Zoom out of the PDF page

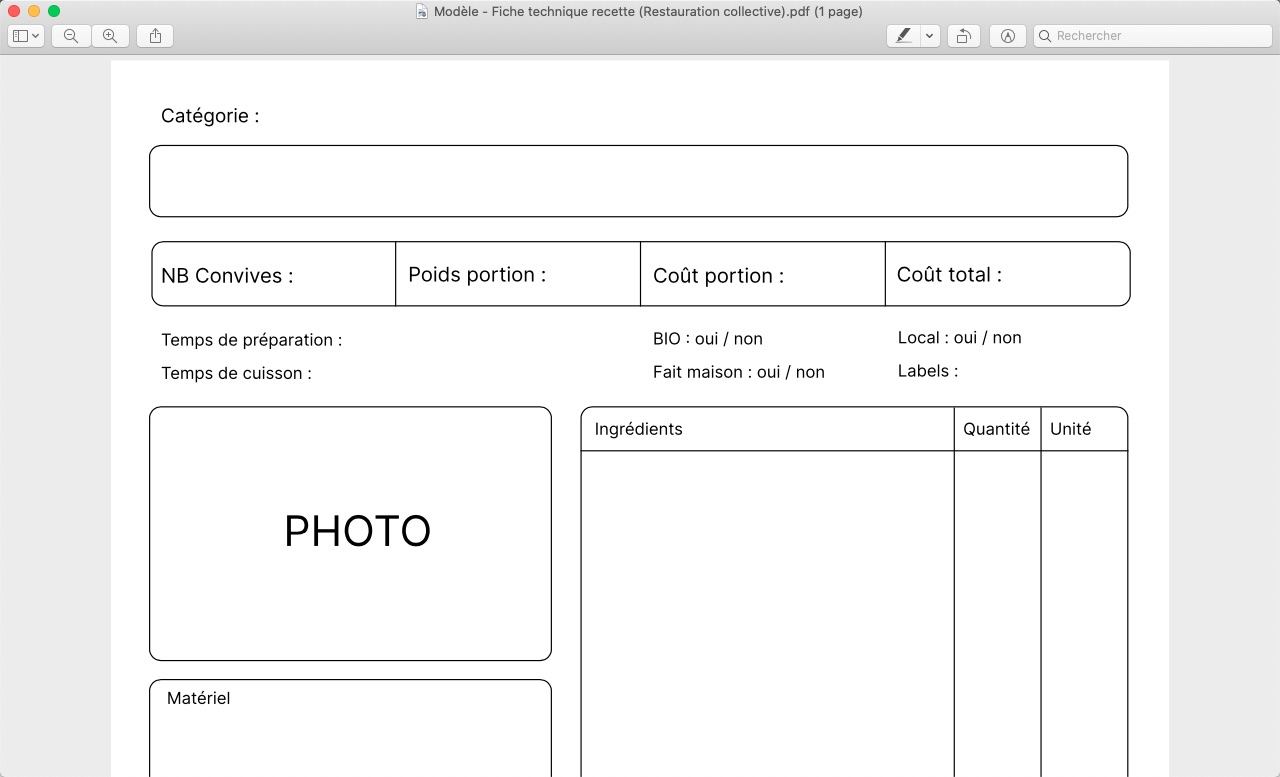[71, 36]
